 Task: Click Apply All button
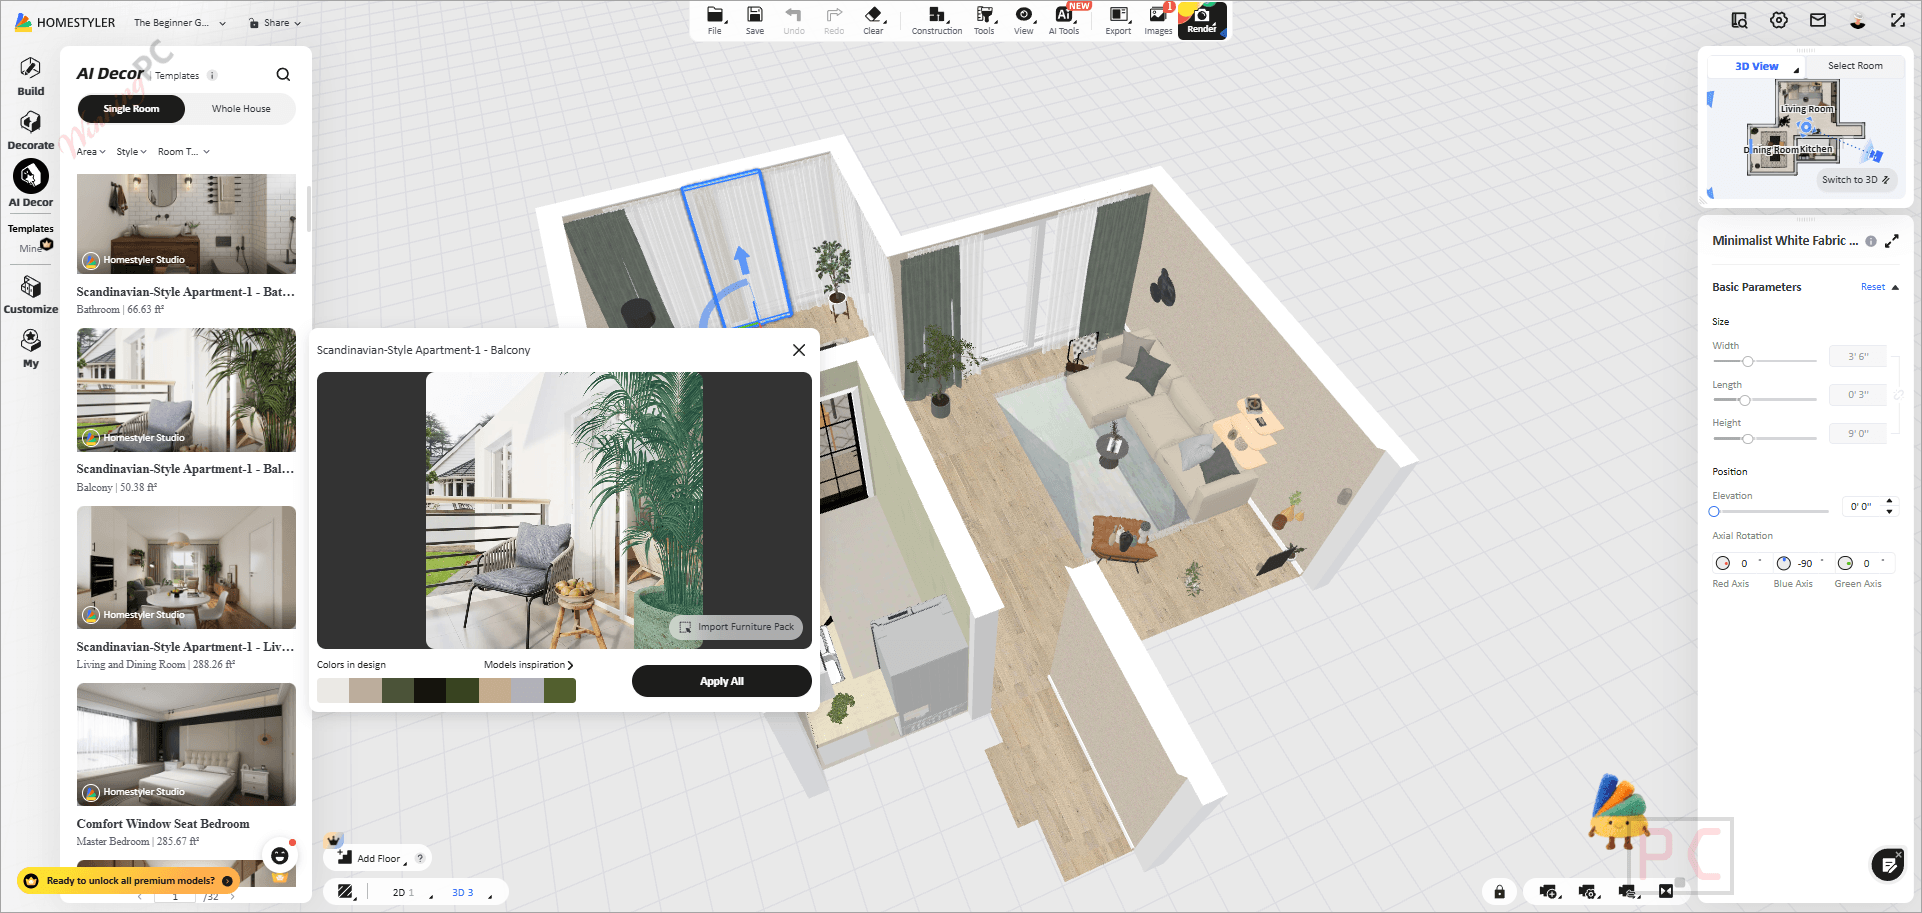tap(722, 681)
